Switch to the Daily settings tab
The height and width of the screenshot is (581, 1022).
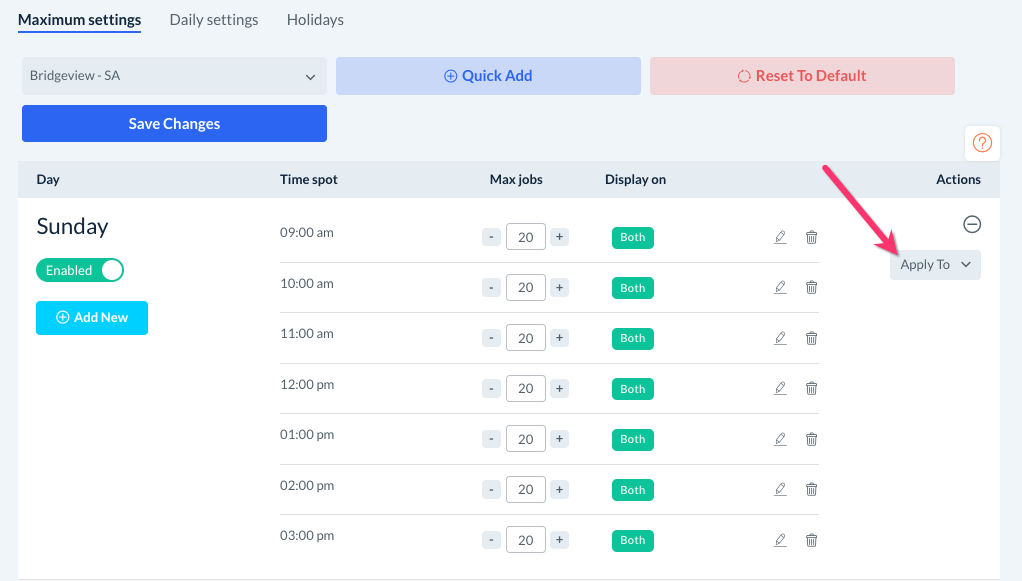tap(214, 20)
